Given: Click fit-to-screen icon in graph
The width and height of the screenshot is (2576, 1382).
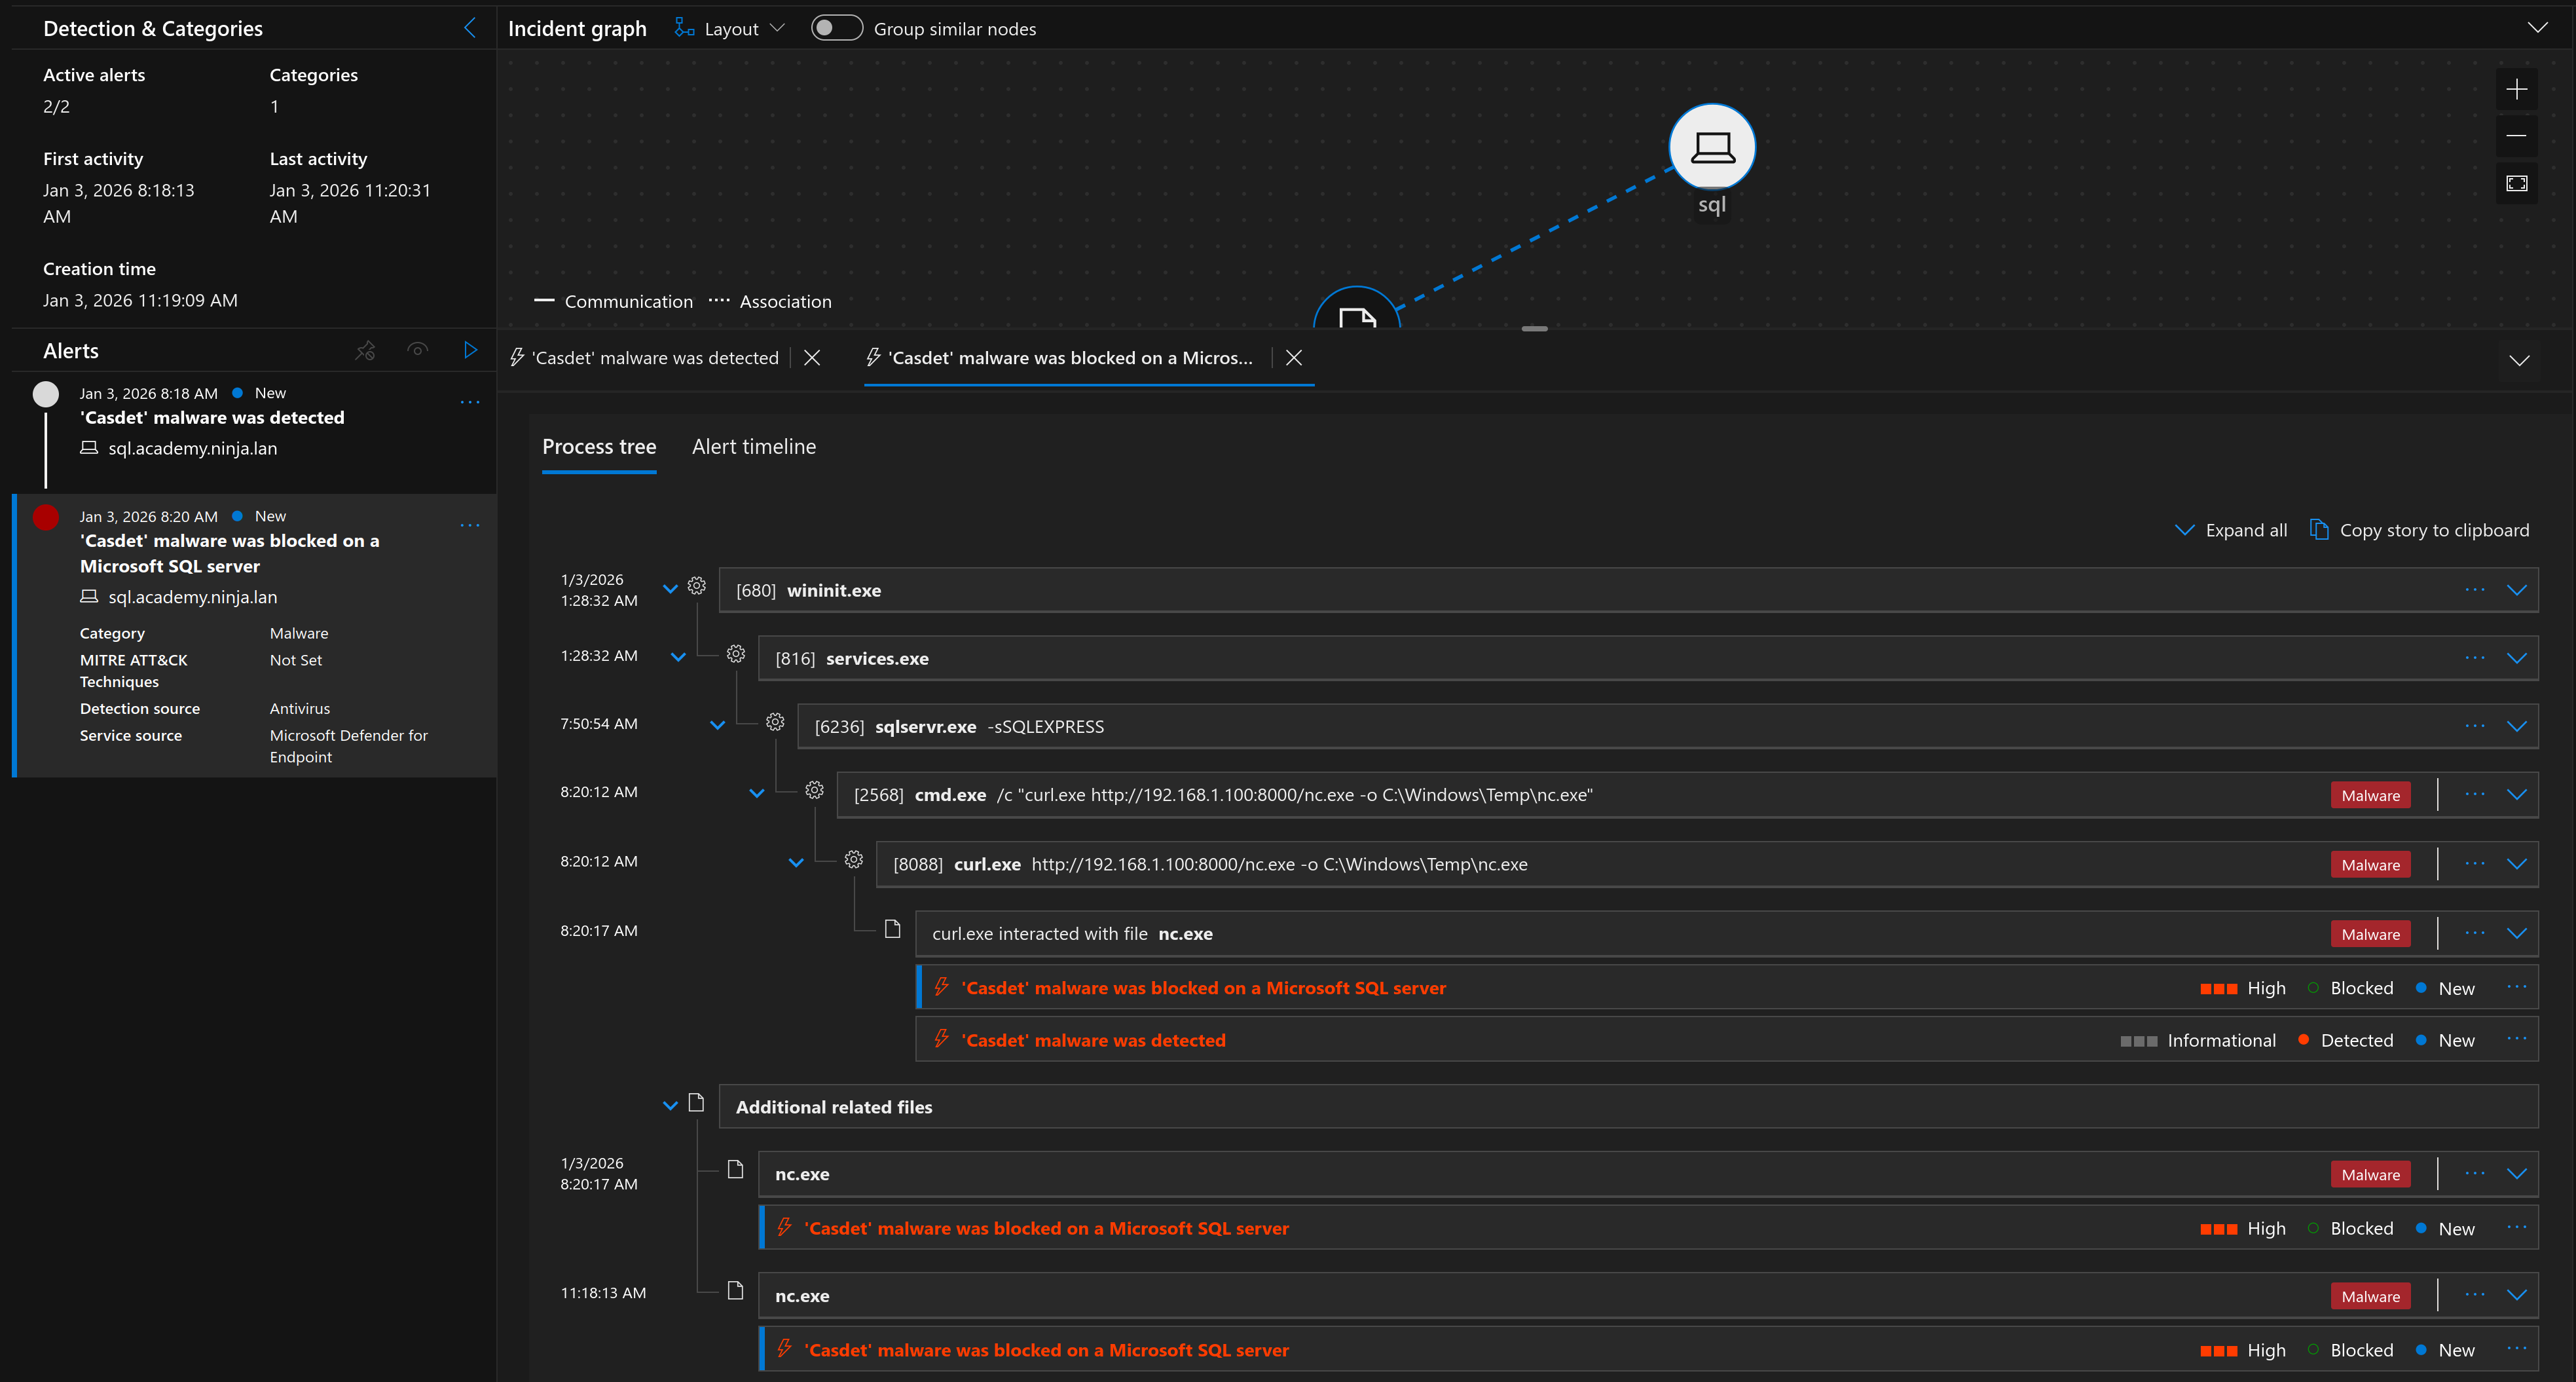Looking at the screenshot, I should pyautogui.click(x=2516, y=183).
